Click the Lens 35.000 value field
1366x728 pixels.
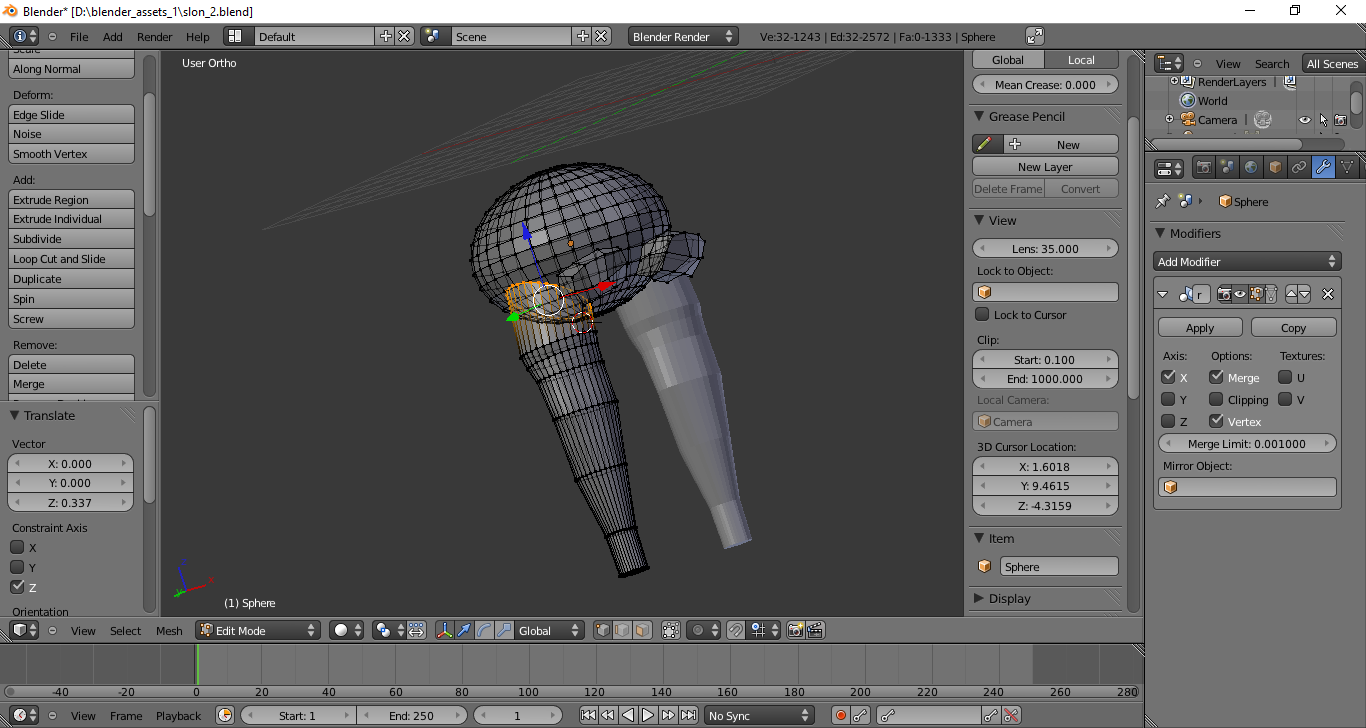1045,248
